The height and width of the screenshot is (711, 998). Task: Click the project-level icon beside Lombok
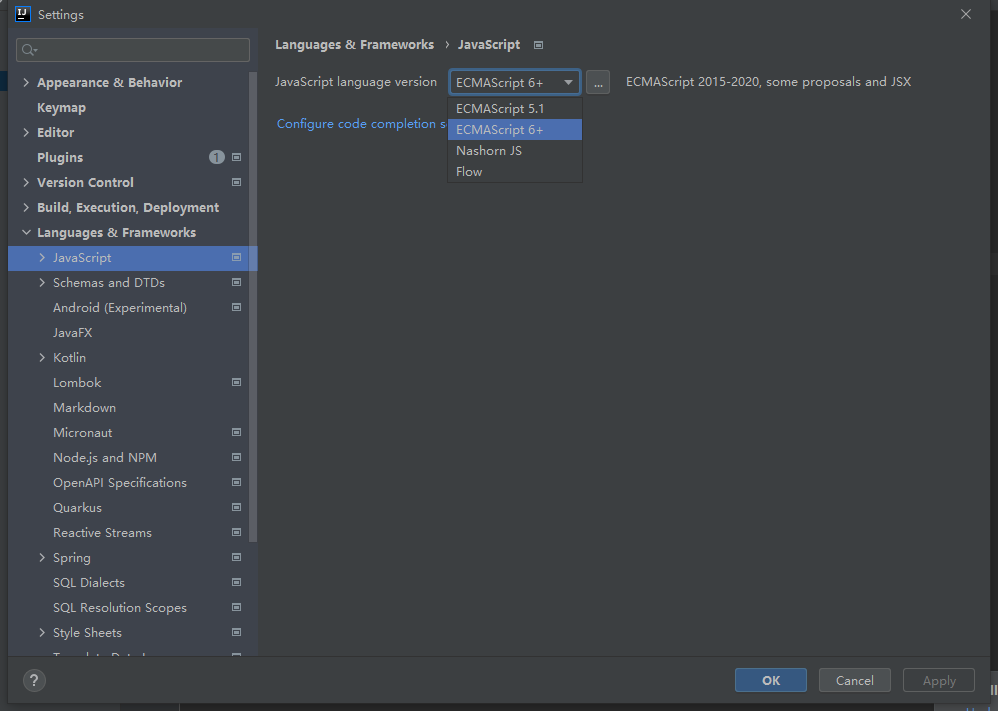tap(236, 383)
